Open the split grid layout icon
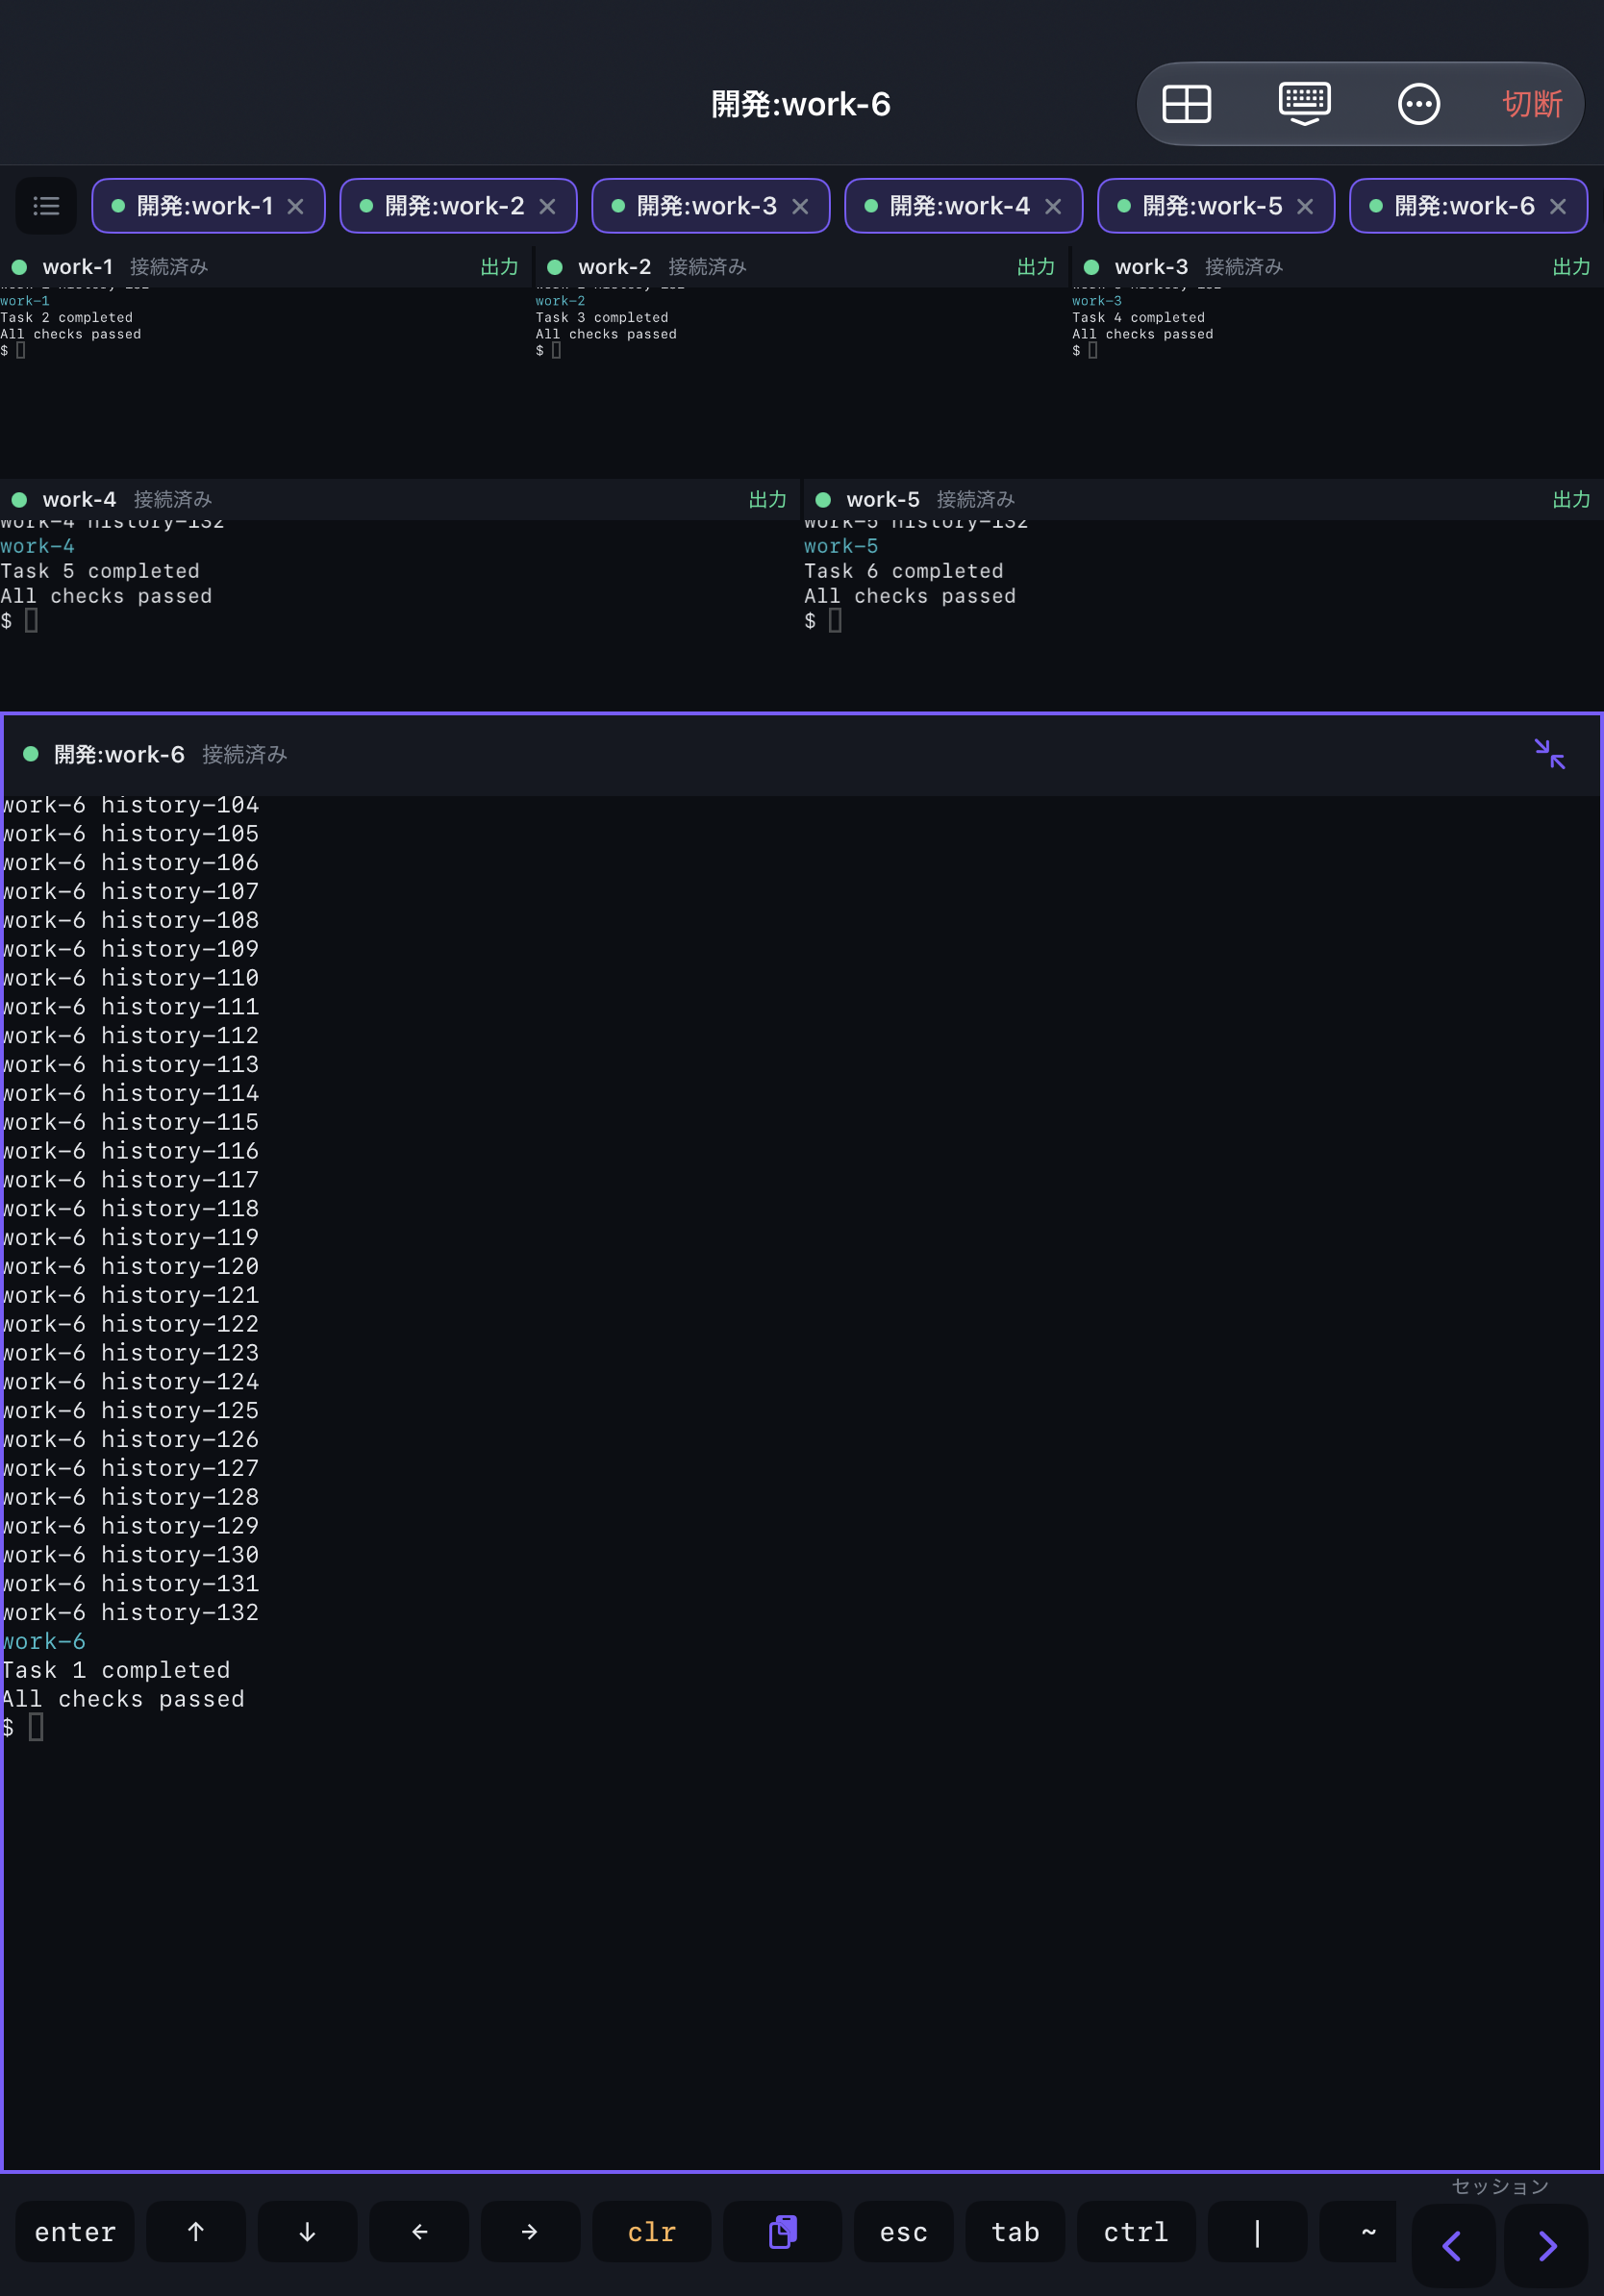Viewport: 1604px width, 2296px height. tap(1186, 104)
